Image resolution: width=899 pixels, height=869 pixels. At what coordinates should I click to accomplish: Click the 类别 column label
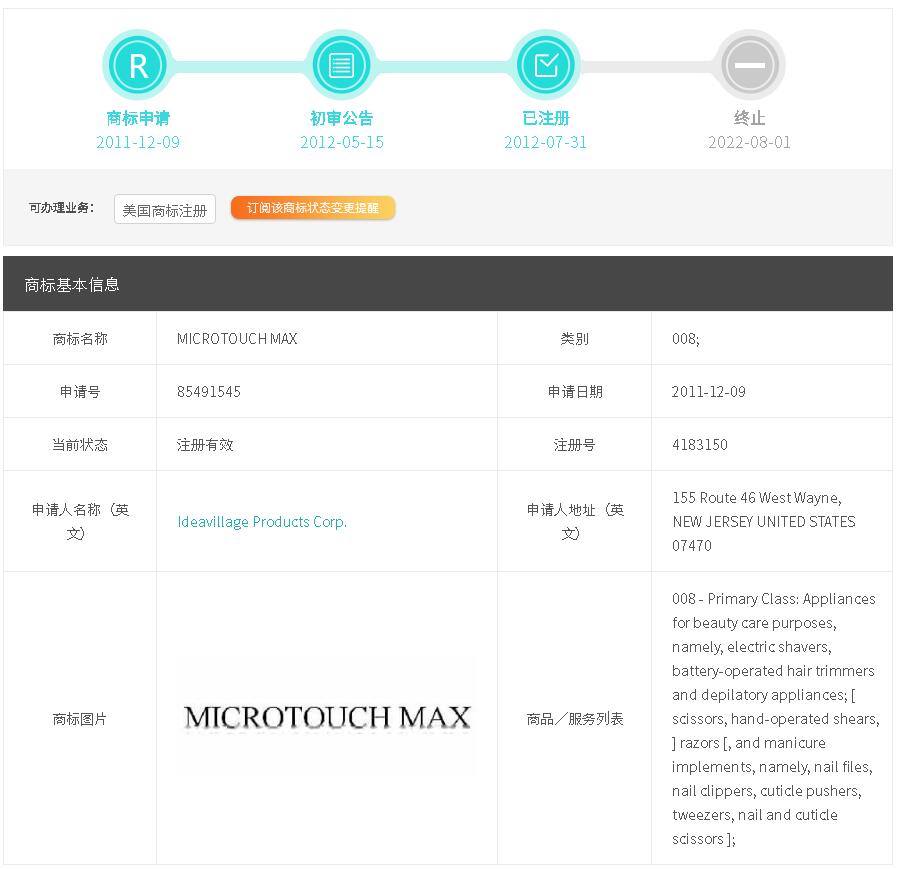(574, 339)
